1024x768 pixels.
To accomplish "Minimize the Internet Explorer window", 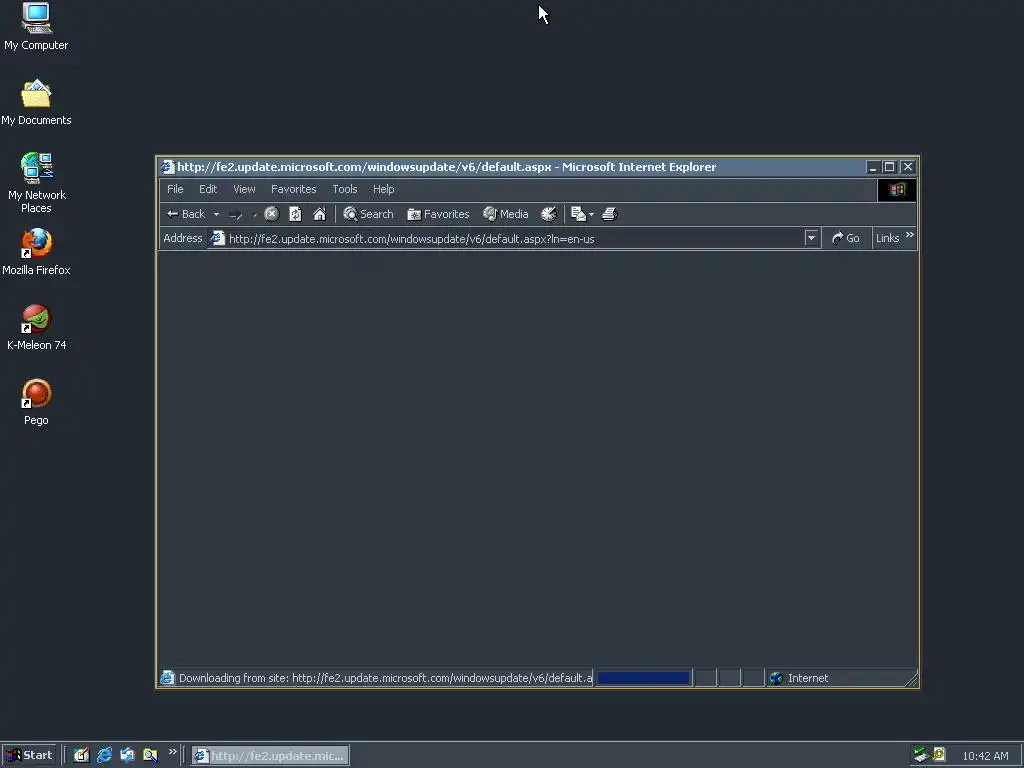I will click(872, 167).
